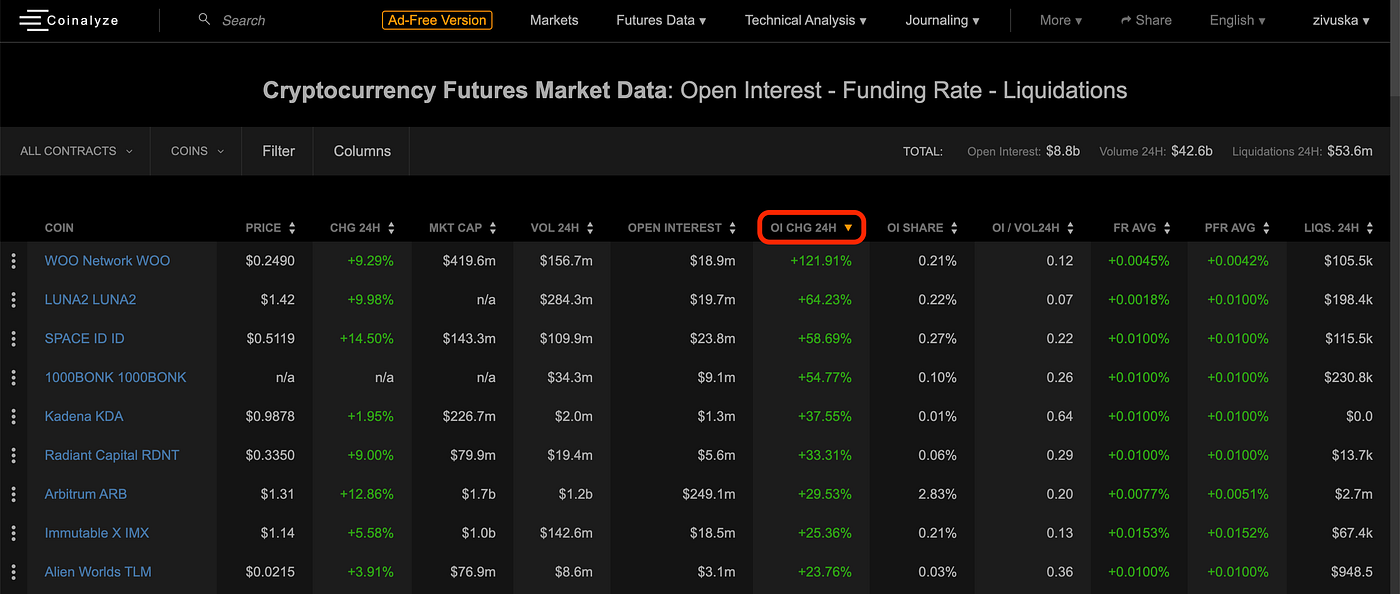Open the Futures Data menu

(x=661, y=20)
